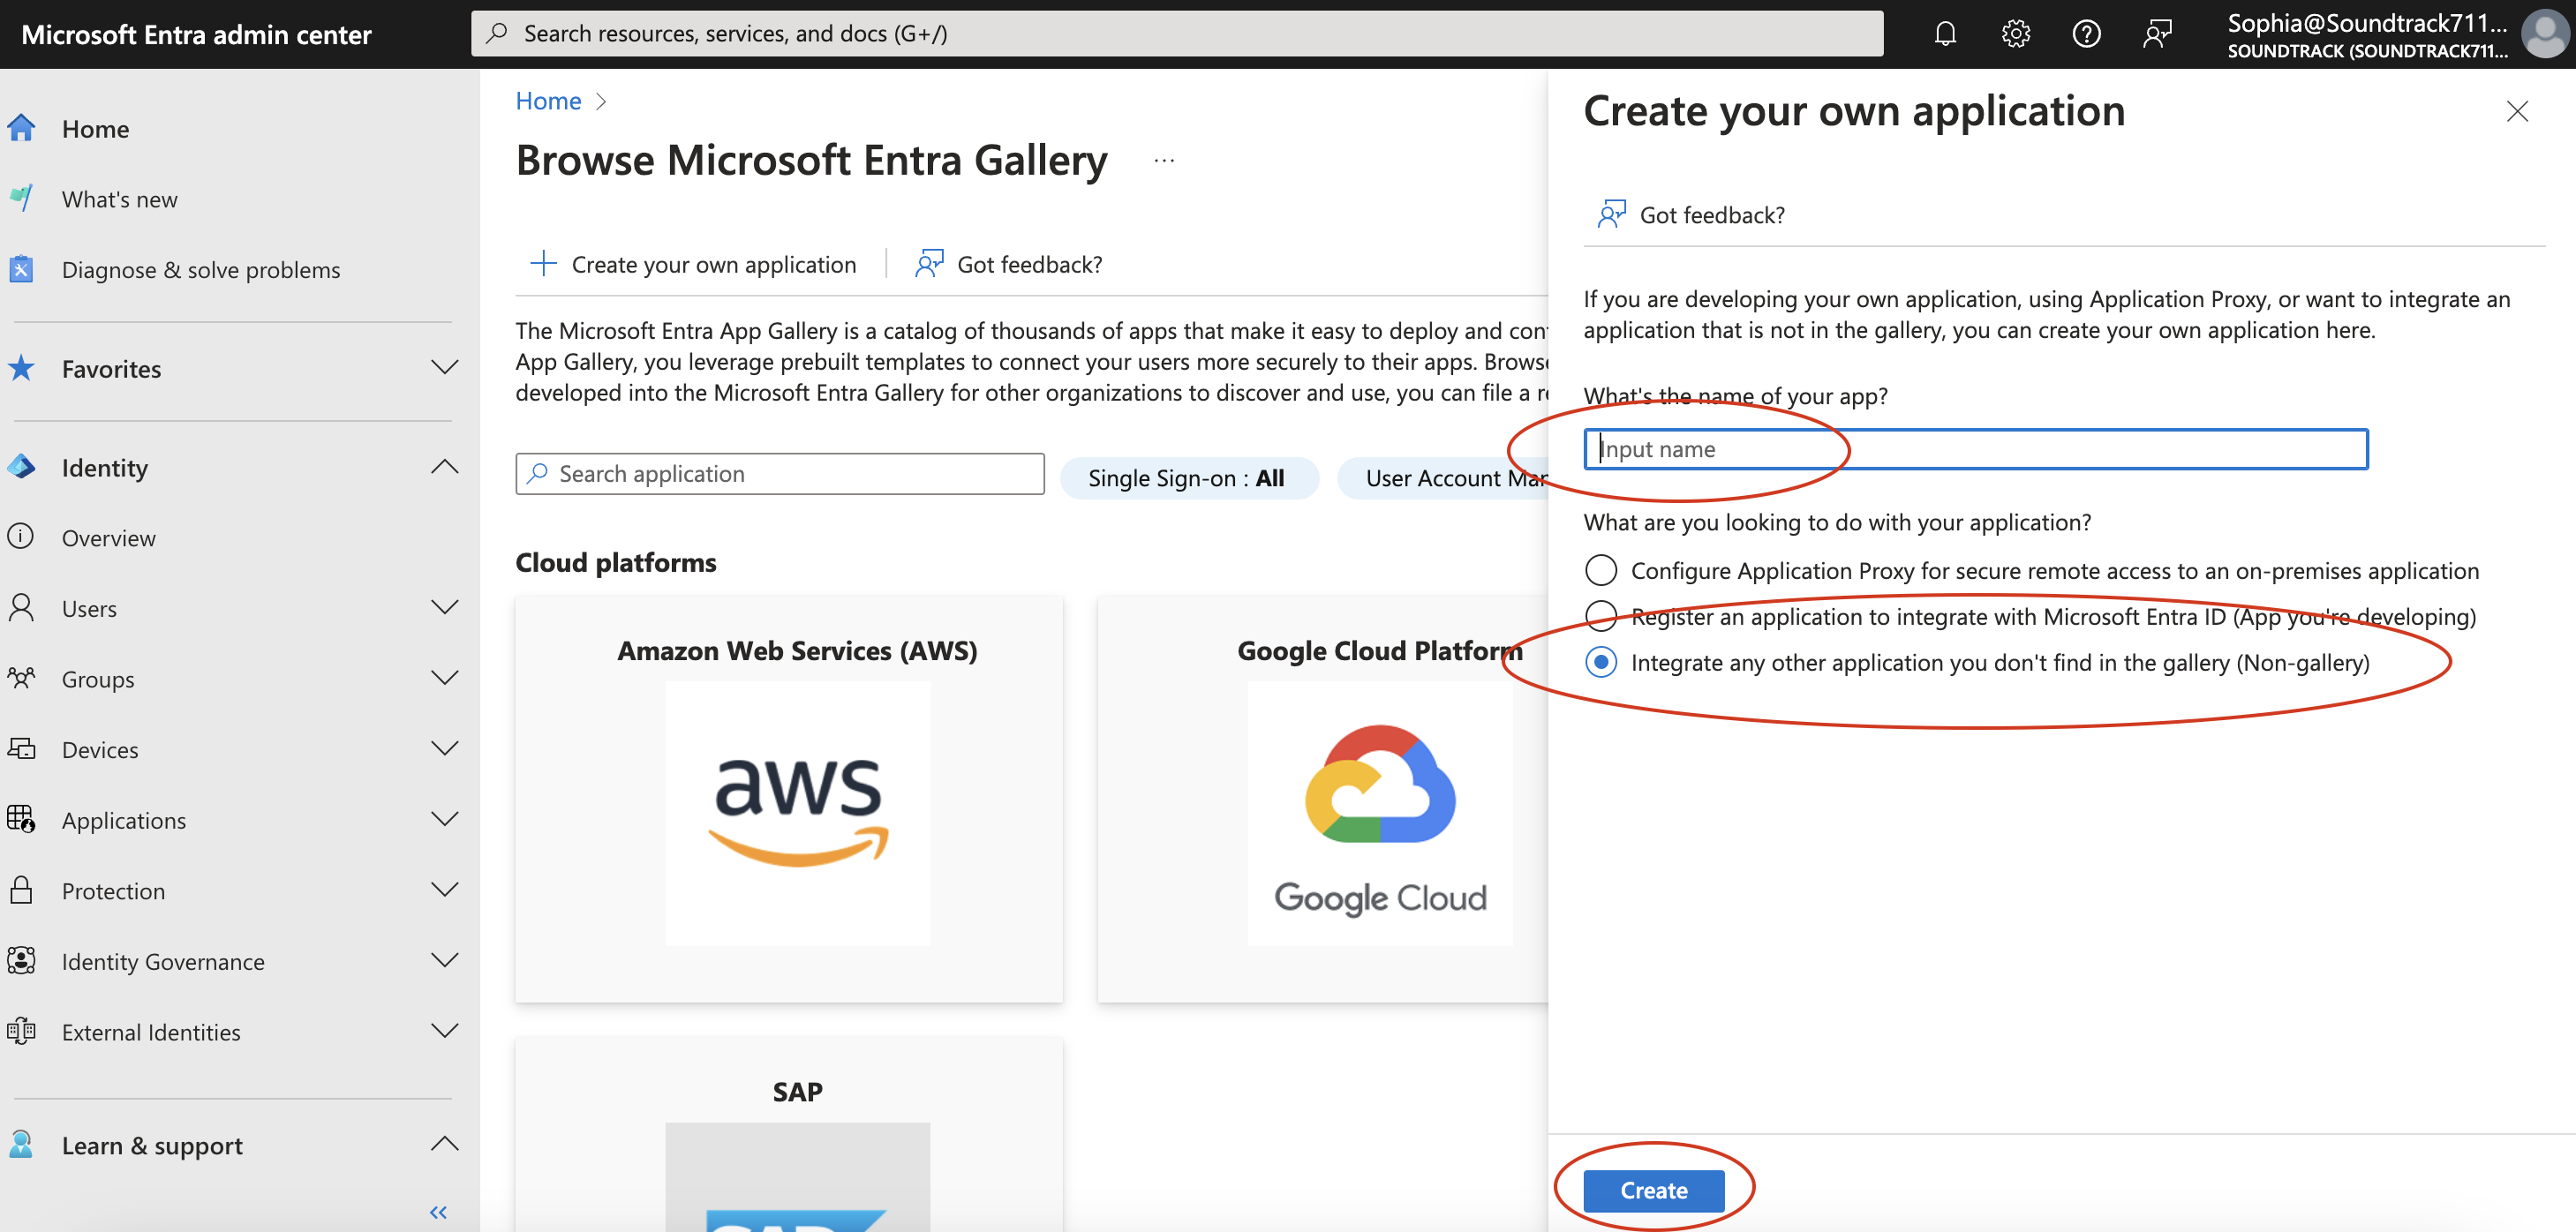2576x1232 pixels.
Task: Click the plus icon for Create your own application
Action: 543,263
